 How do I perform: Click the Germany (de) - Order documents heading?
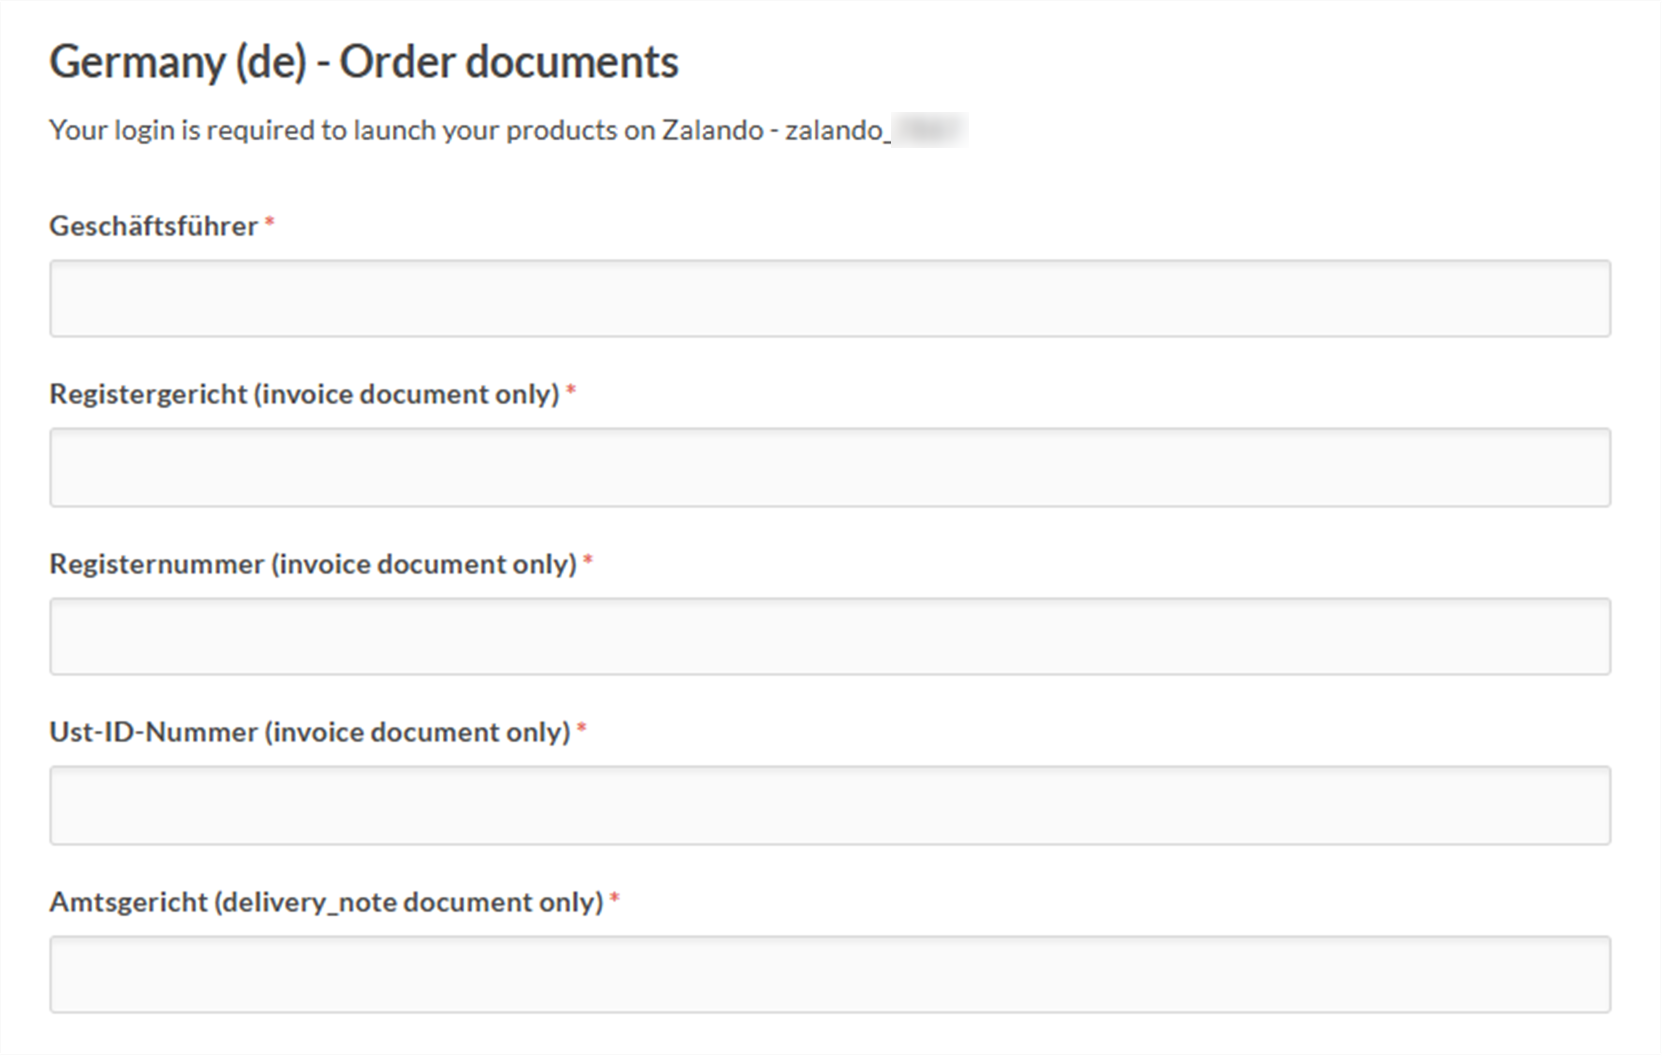364,61
